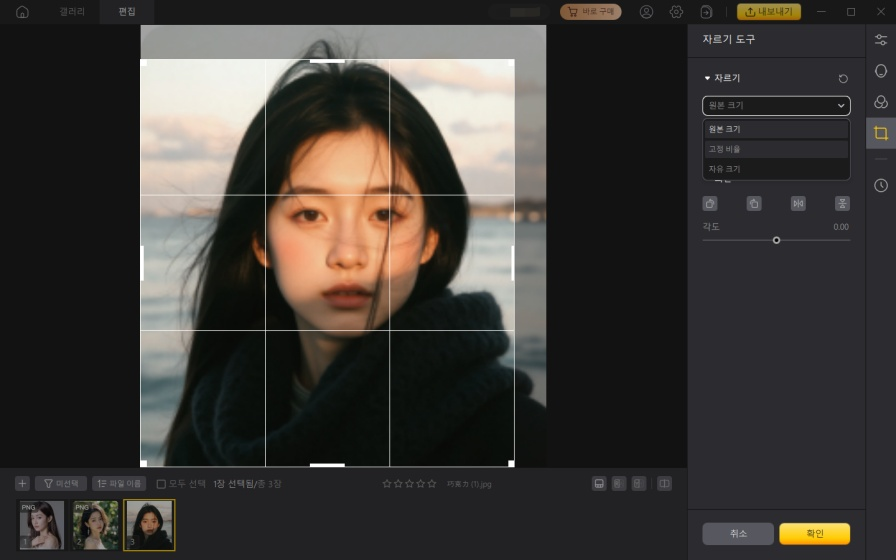Collapse the 자르기 section triangle
This screenshot has width=896, height=560.
[707, 78]
